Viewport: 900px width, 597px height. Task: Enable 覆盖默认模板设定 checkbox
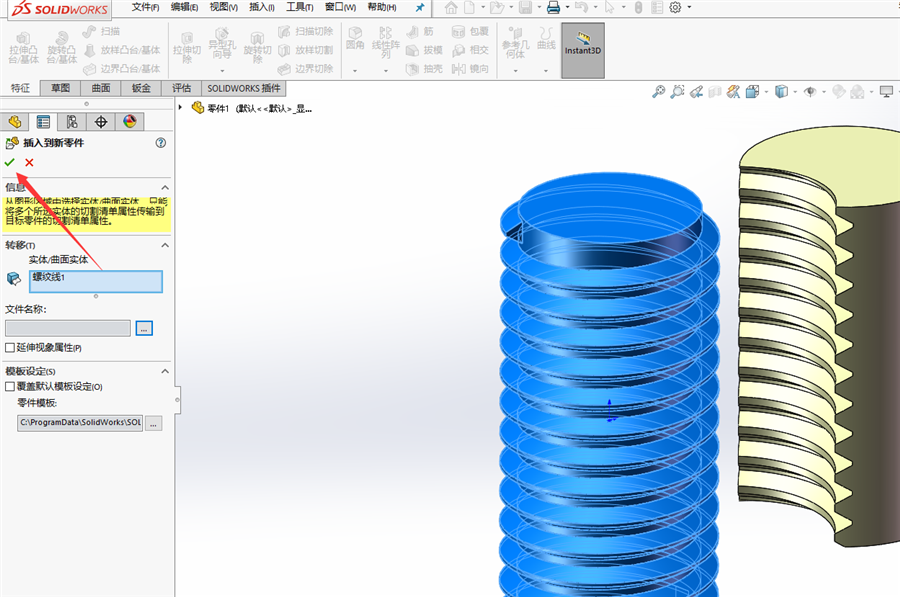pos(10,387)
